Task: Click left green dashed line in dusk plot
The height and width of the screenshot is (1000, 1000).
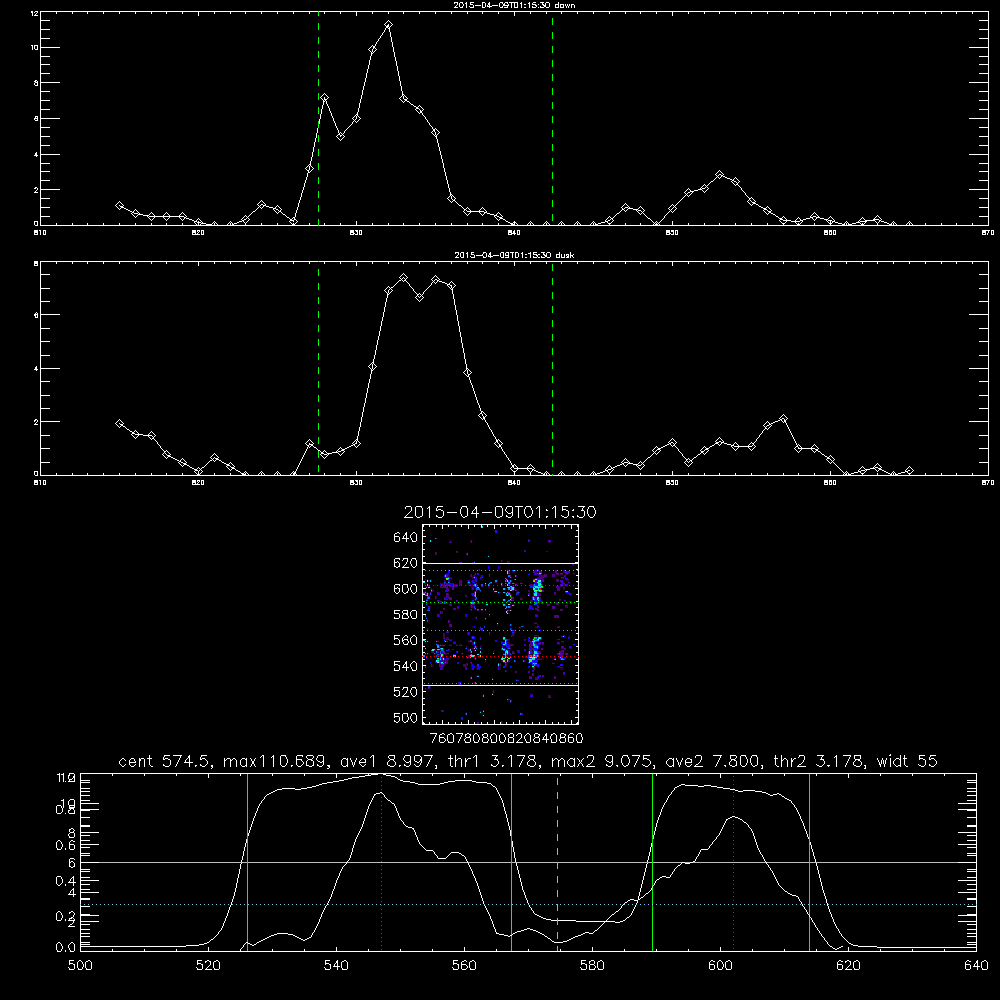Action: pos(318,369)
